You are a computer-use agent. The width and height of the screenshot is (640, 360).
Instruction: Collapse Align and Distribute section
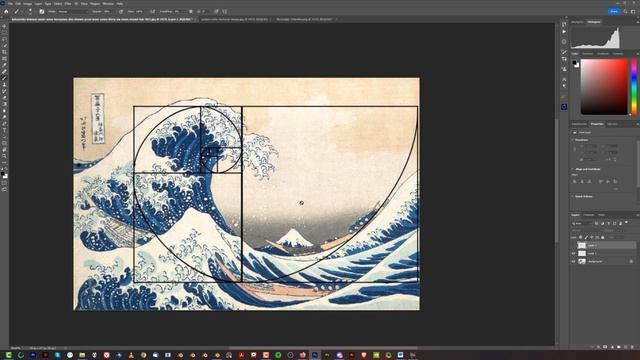(572, 169)
